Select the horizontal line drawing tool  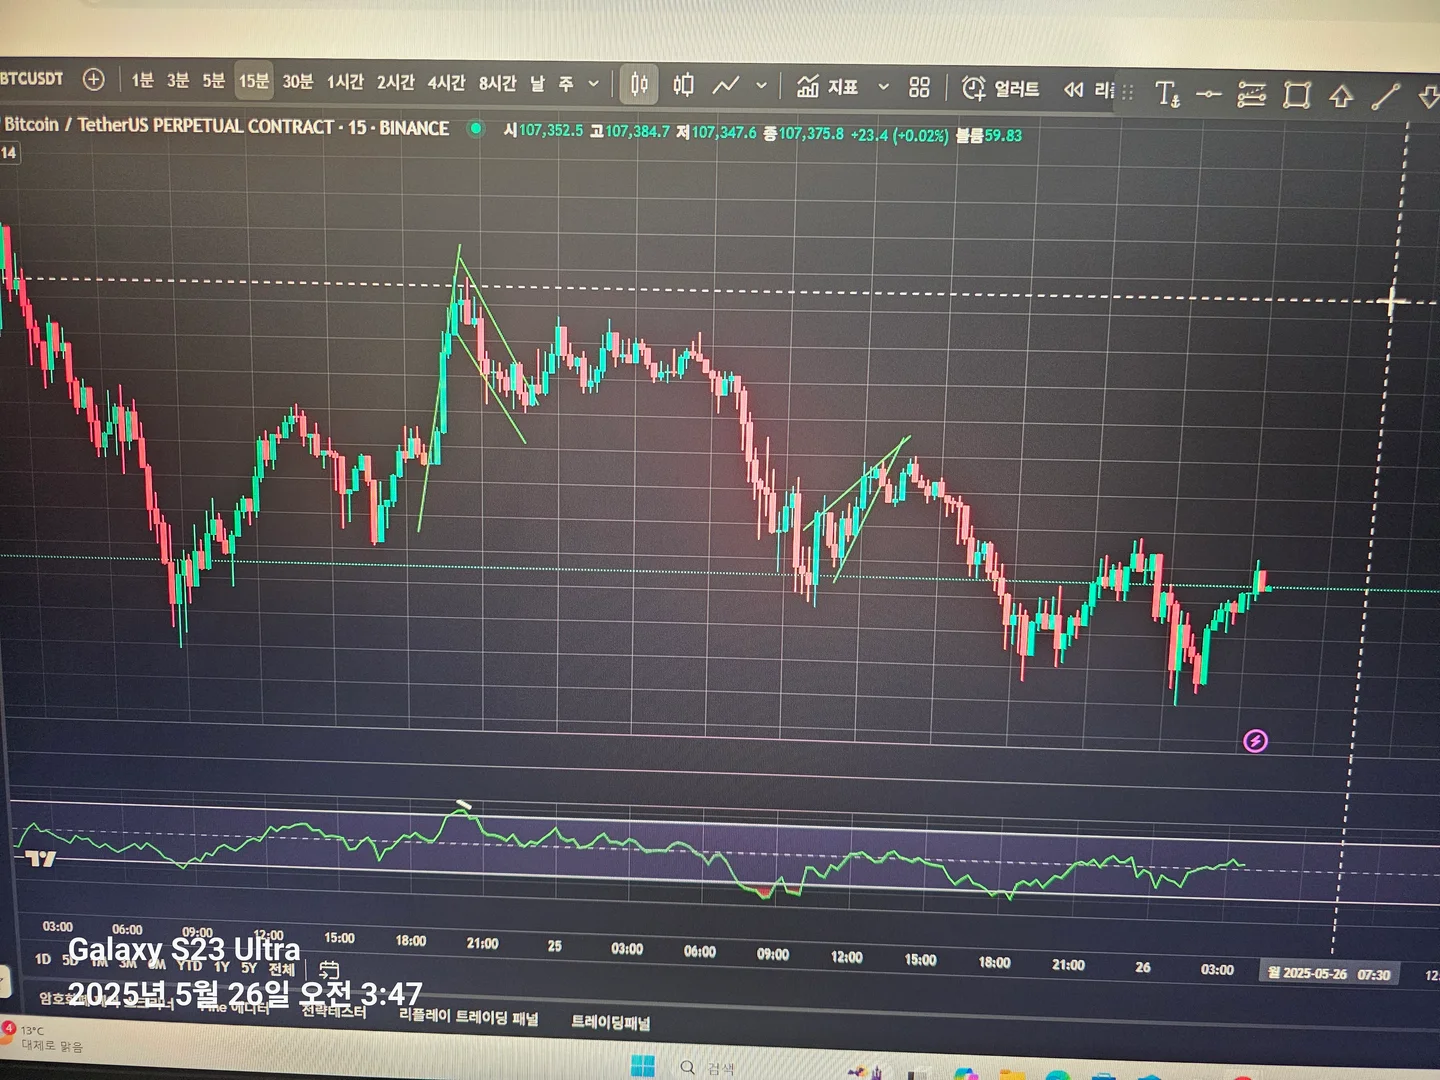click(x=1209, y=94)
